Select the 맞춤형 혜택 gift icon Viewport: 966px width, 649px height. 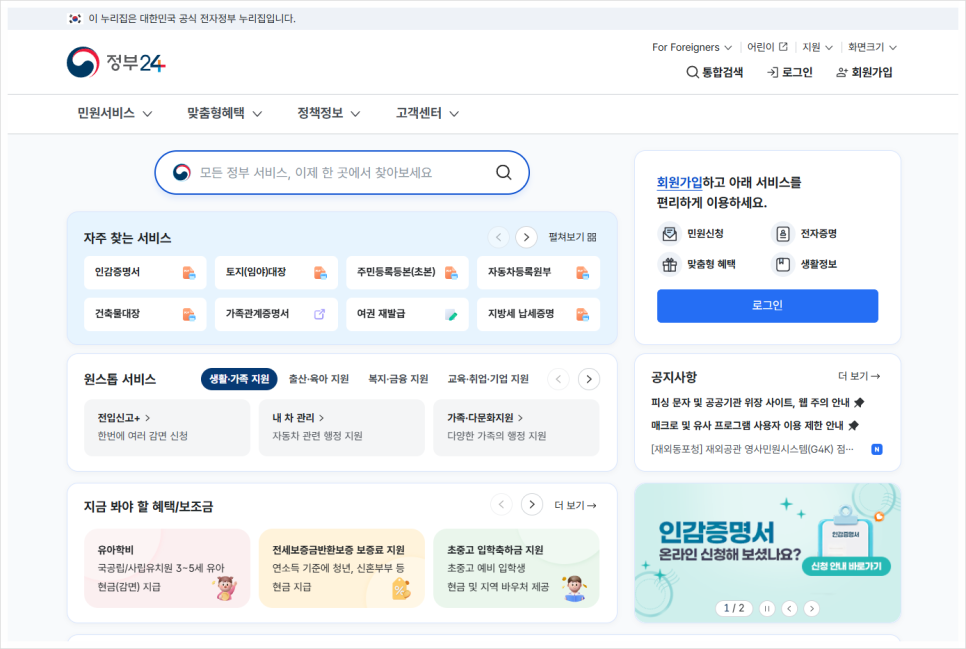coord(670,264)
